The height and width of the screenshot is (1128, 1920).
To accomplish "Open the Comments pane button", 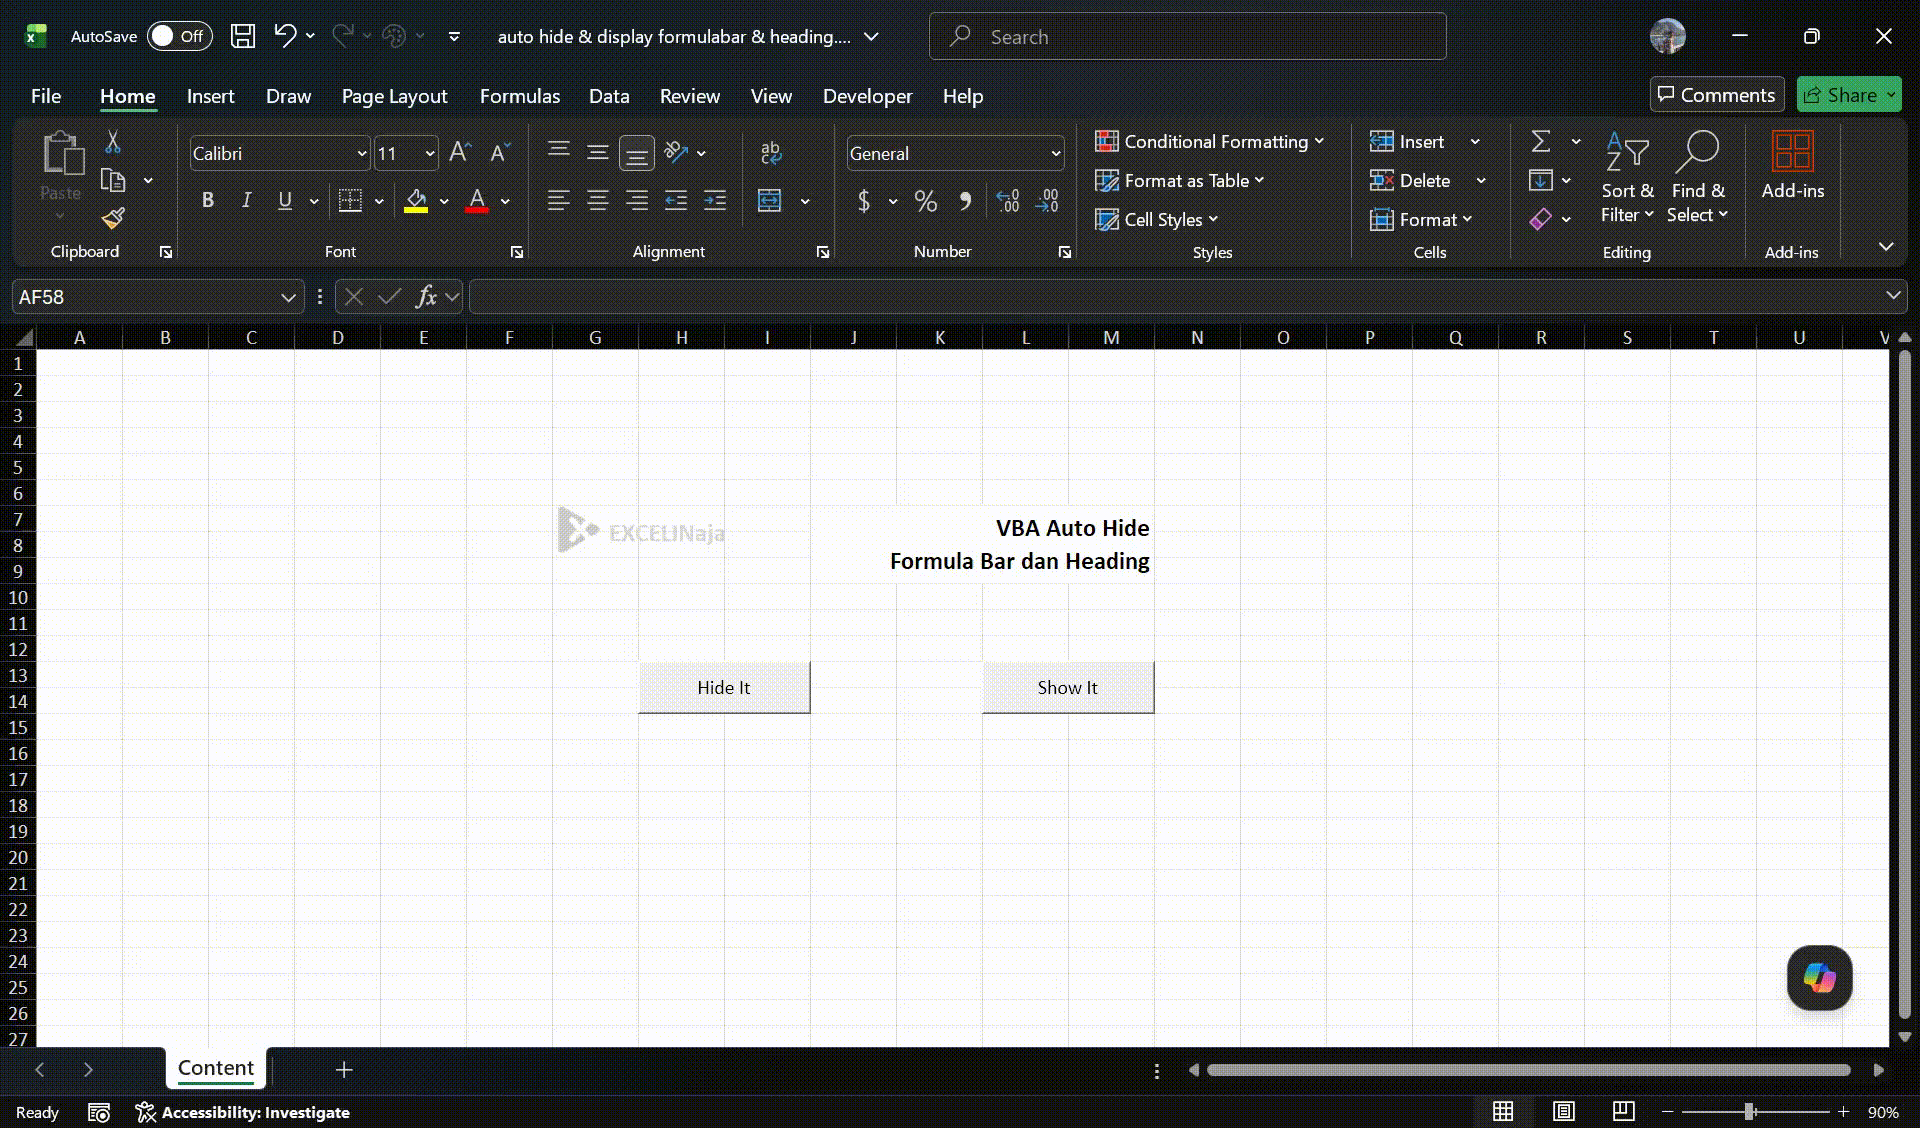I will pyautogui.click(x=1716, y=95).
